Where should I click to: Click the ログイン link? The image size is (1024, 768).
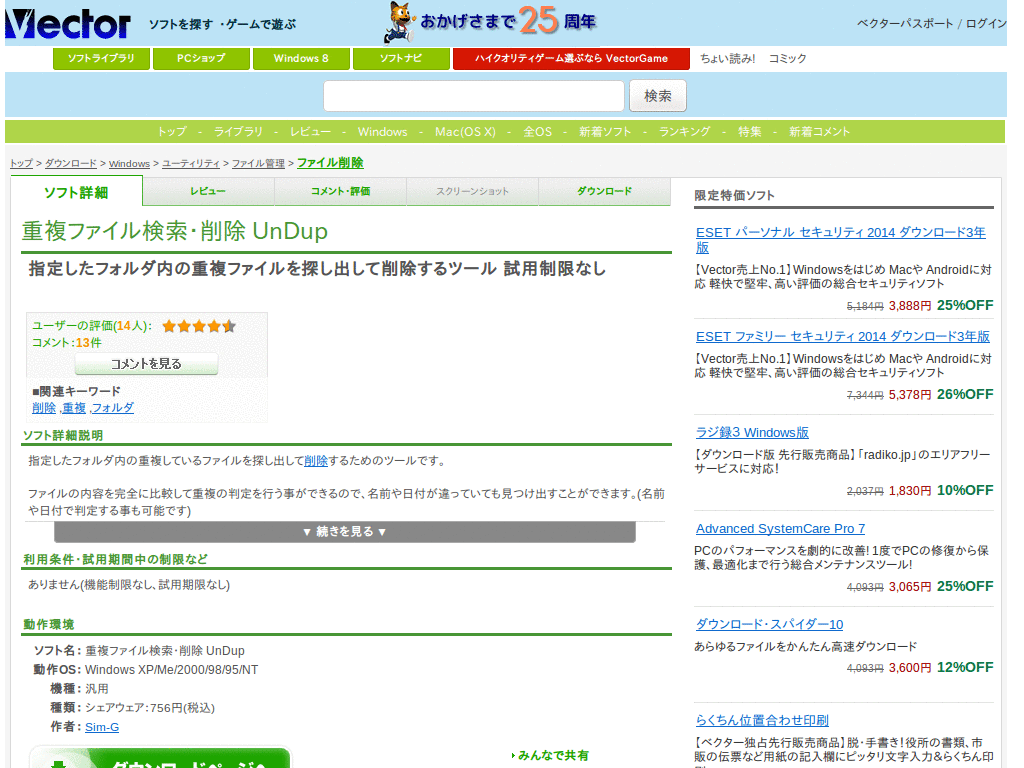986,23
